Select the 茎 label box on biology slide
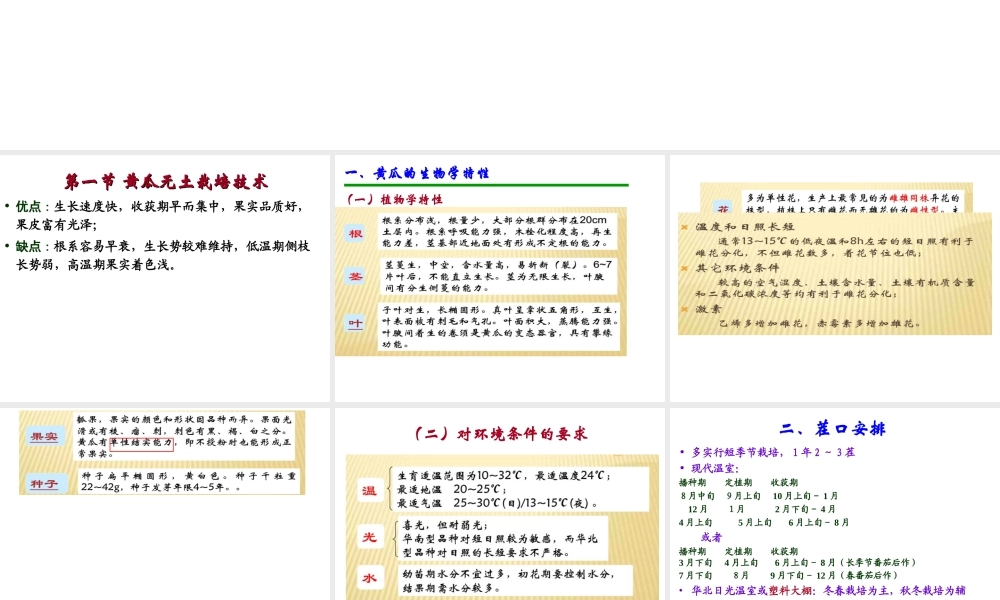Screen dimensions: 1000x600 (x=355, y=277)
